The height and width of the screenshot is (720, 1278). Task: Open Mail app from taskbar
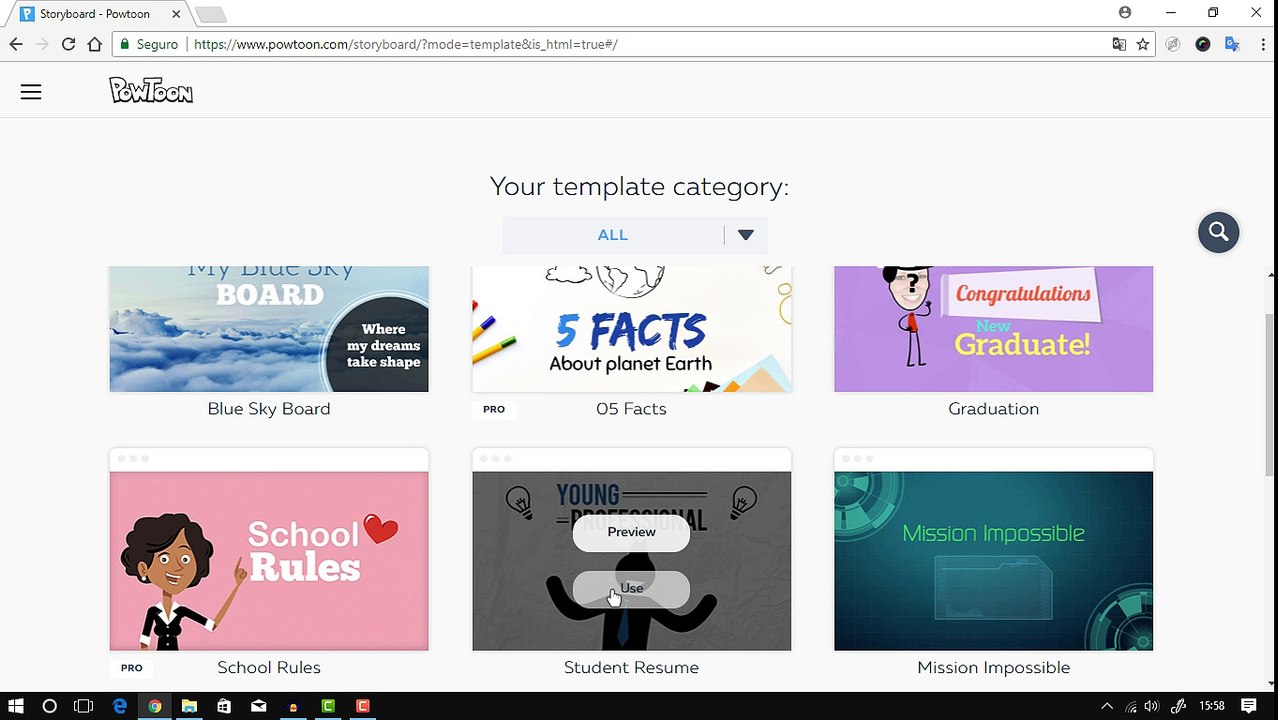coord(259,706)
